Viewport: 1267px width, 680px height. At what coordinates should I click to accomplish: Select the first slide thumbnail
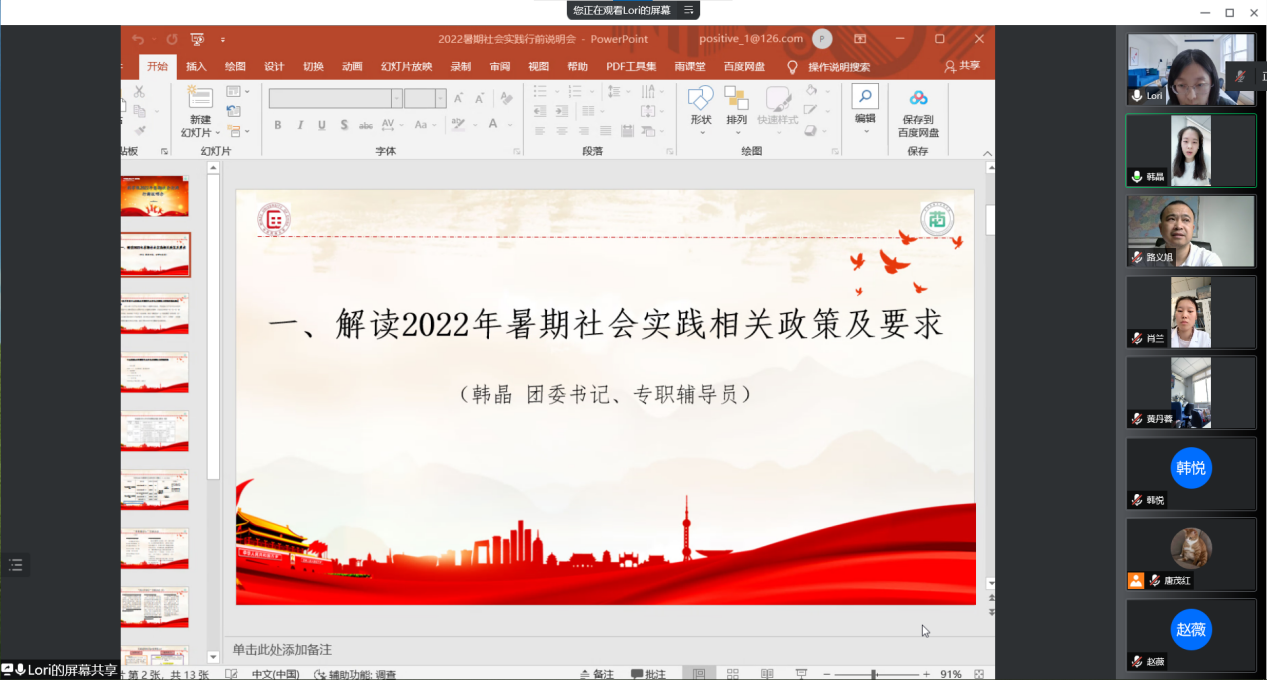pyautogui.click(x=155, y=196)
